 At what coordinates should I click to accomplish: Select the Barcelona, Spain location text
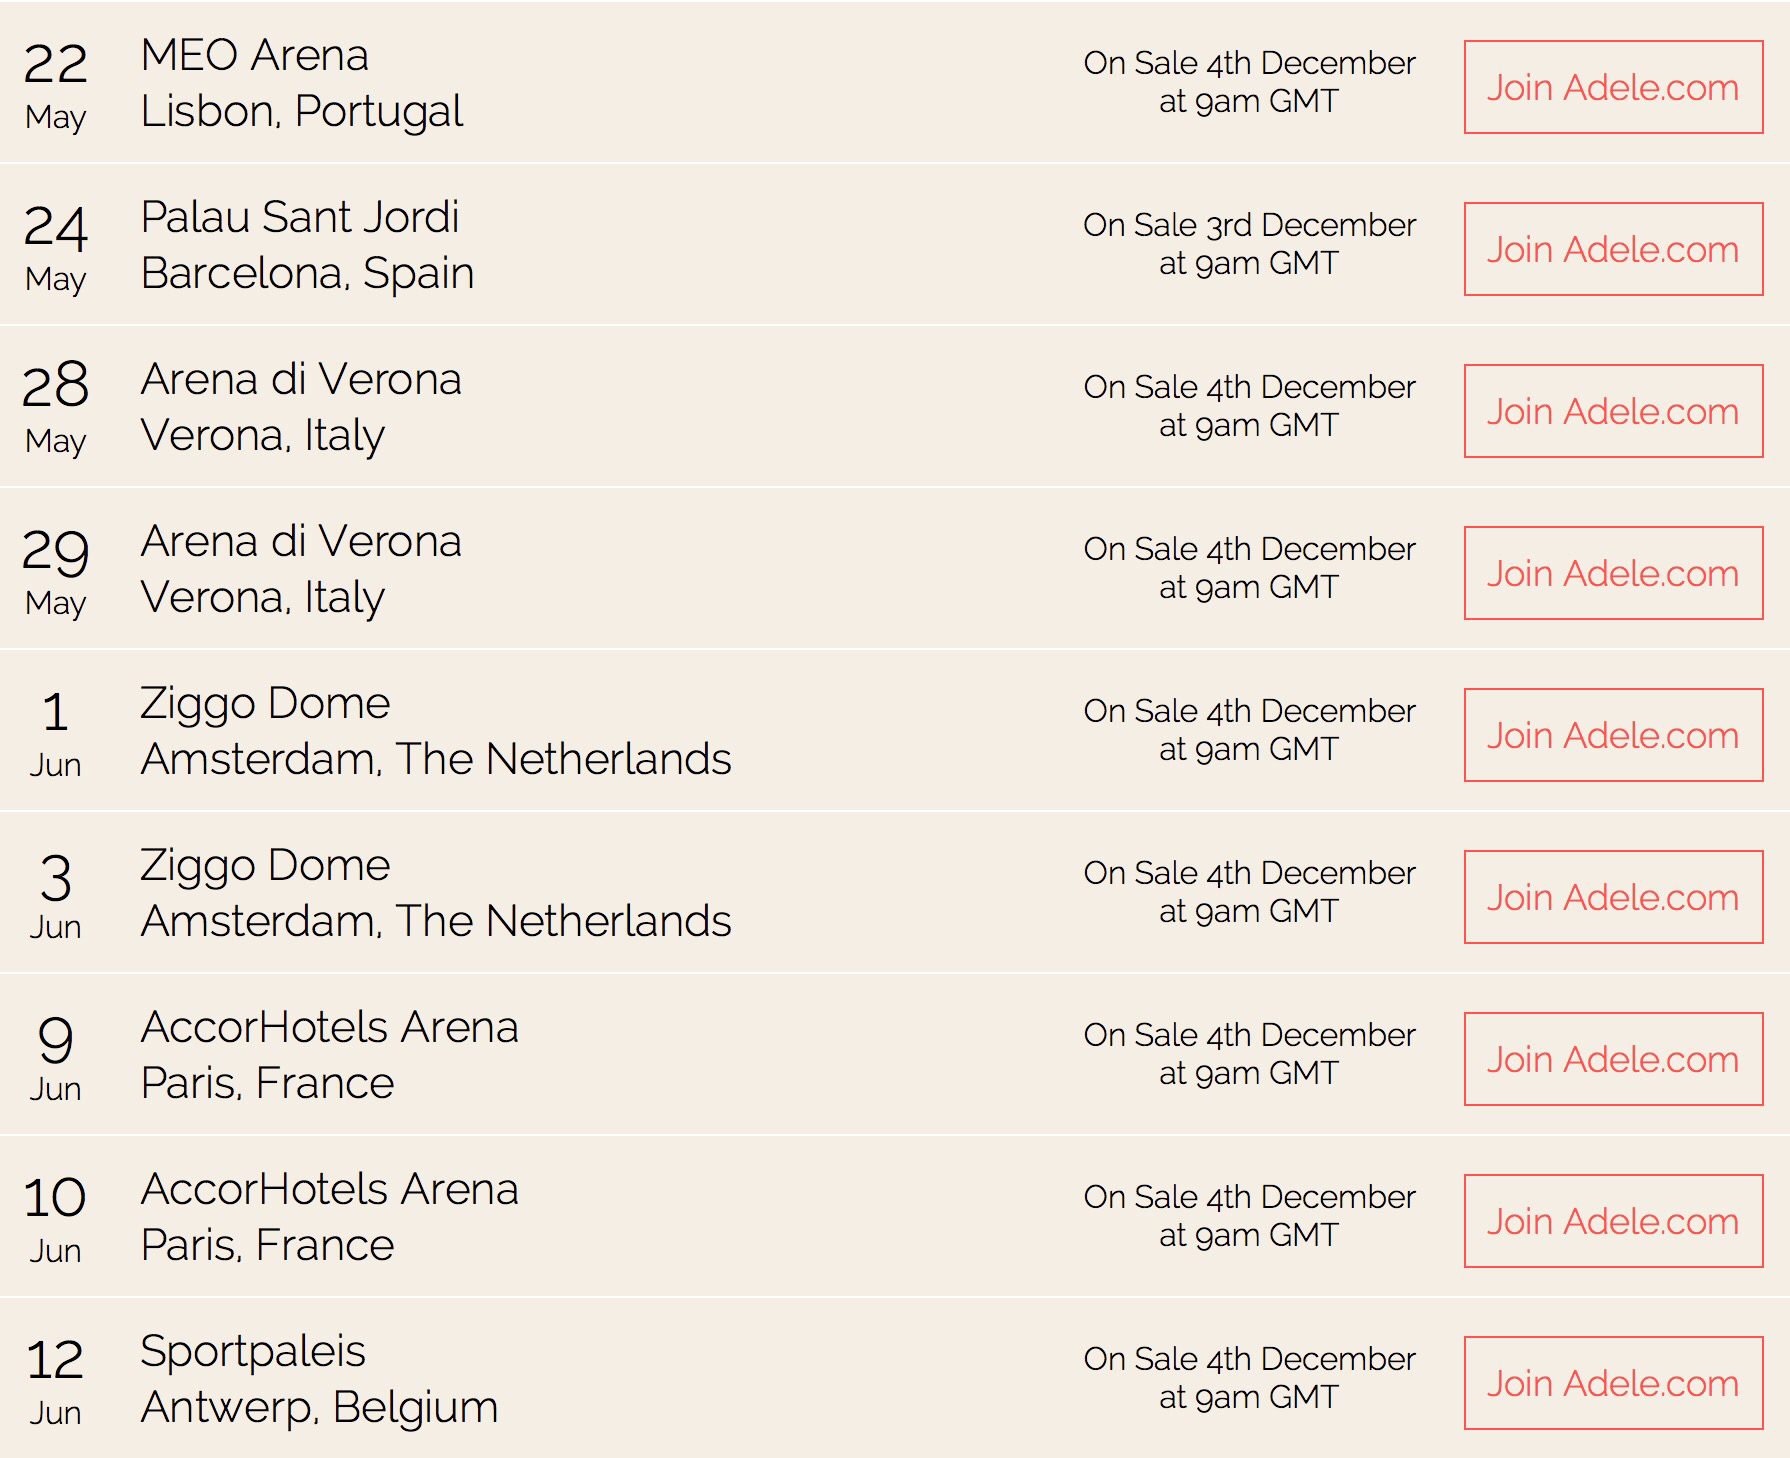pyautogui.click(x=307, y=273)
